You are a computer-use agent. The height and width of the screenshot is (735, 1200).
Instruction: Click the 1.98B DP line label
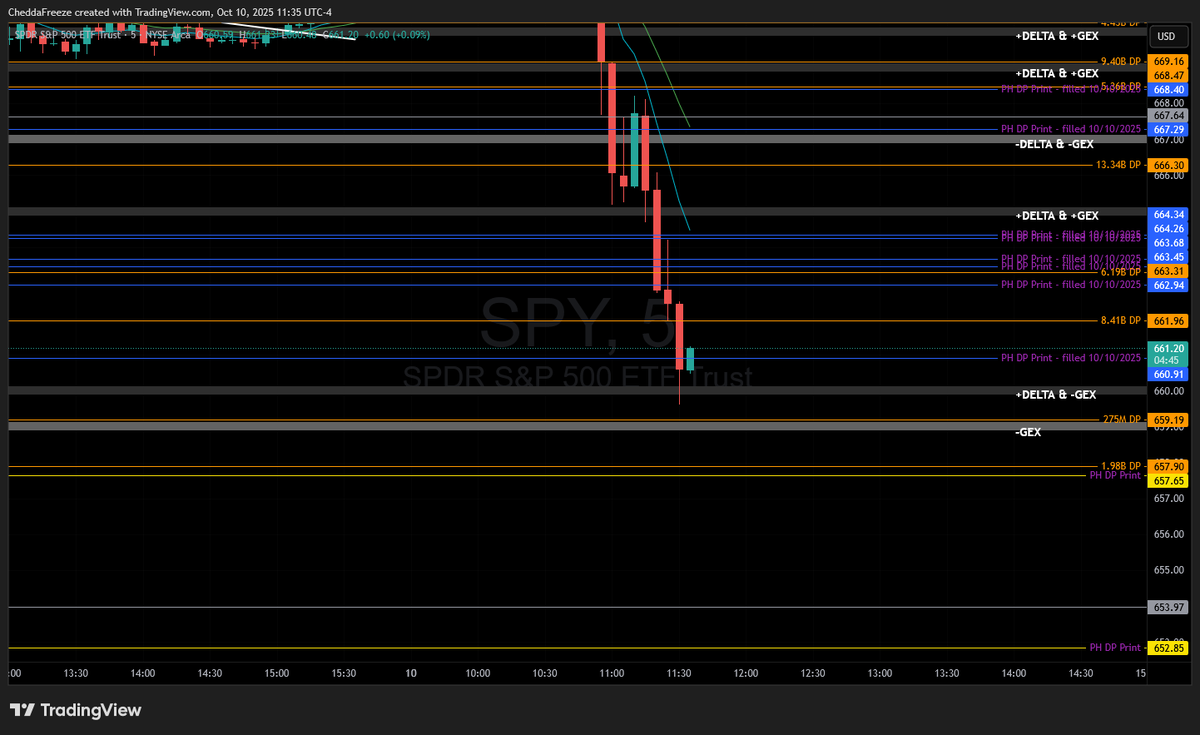pos(1121,466)
